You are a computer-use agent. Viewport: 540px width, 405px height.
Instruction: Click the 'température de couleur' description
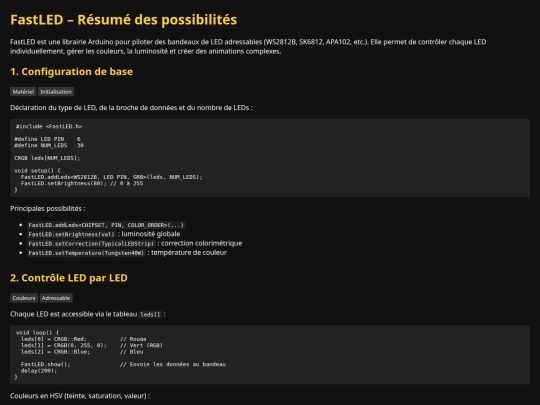[x=189, y=253]
